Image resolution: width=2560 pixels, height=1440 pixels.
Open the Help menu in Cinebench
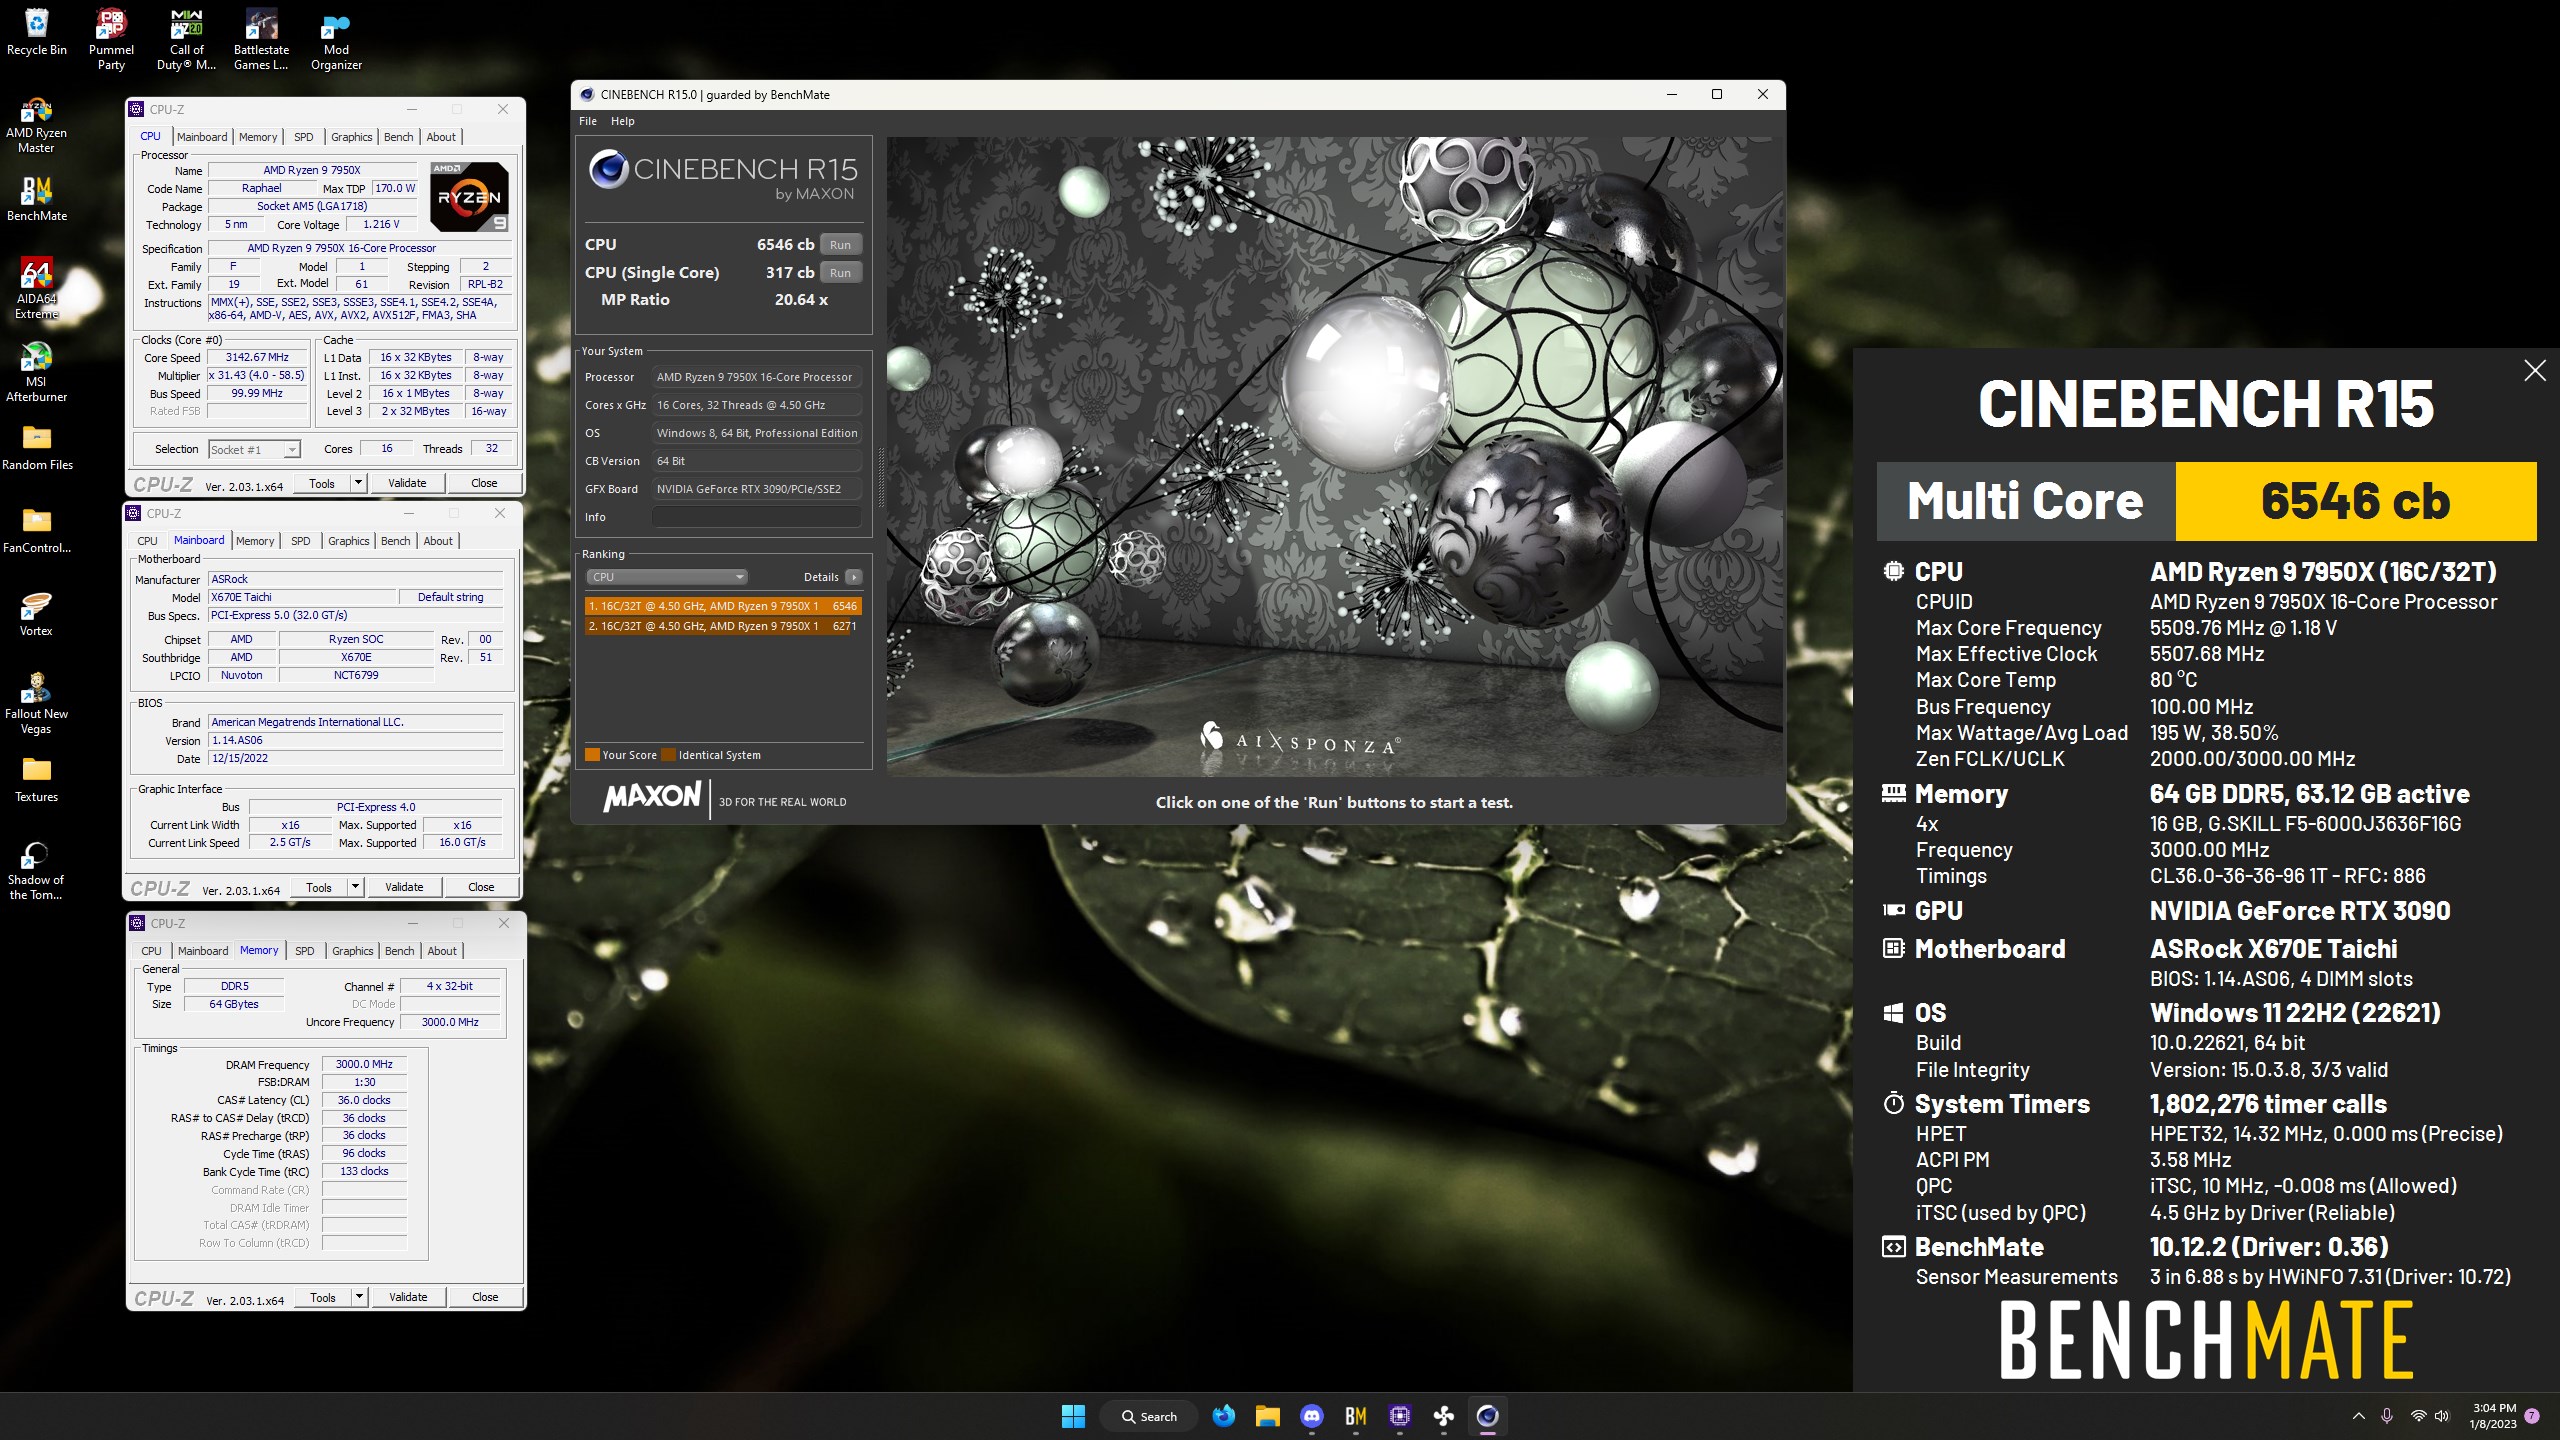point(623,121)
